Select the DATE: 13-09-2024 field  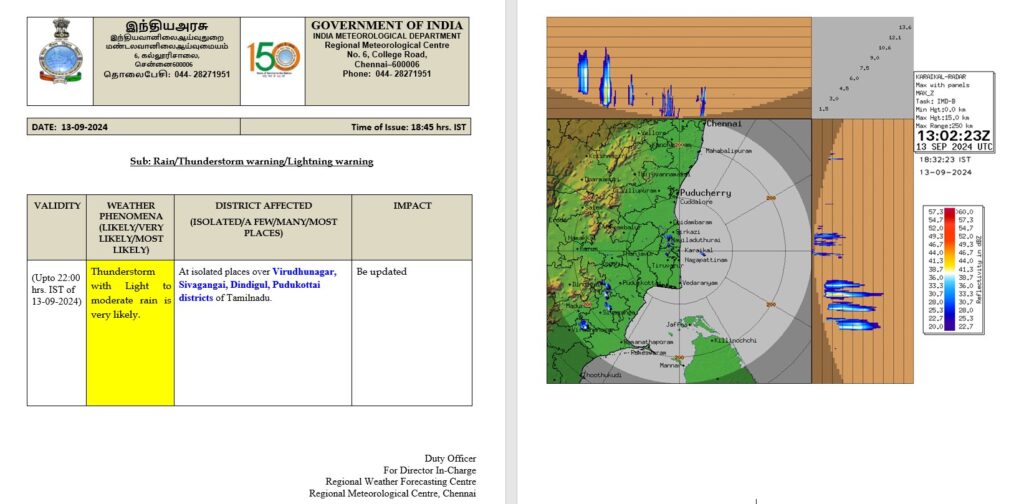[72, 127]
